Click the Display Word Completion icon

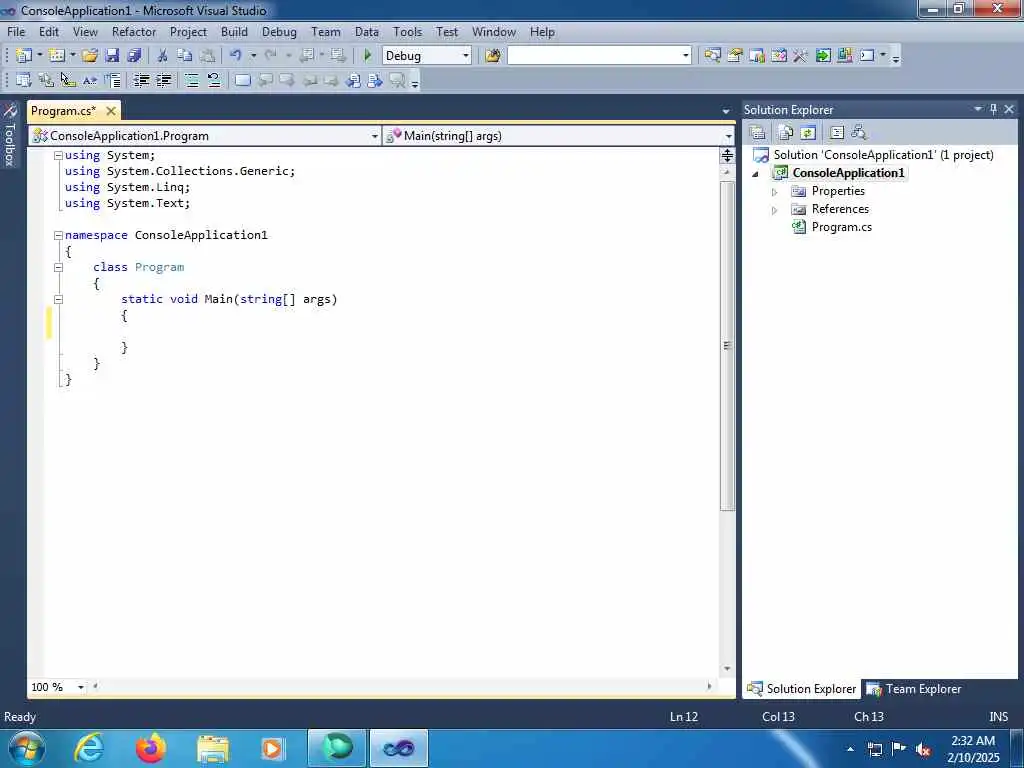[90, 80]
